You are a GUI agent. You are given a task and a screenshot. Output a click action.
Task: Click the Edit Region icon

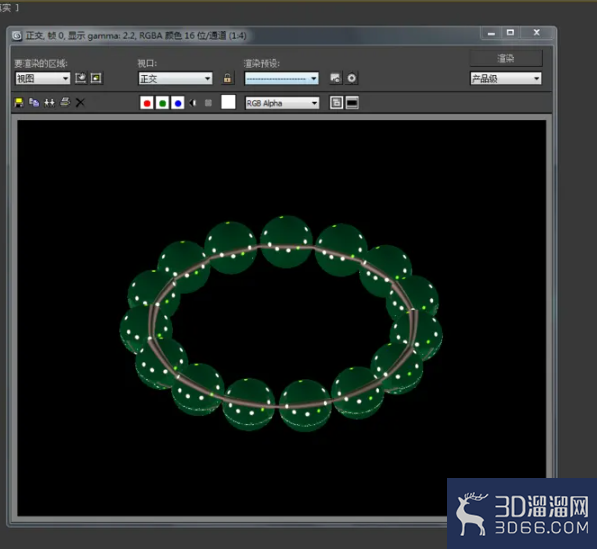point(81,78)
